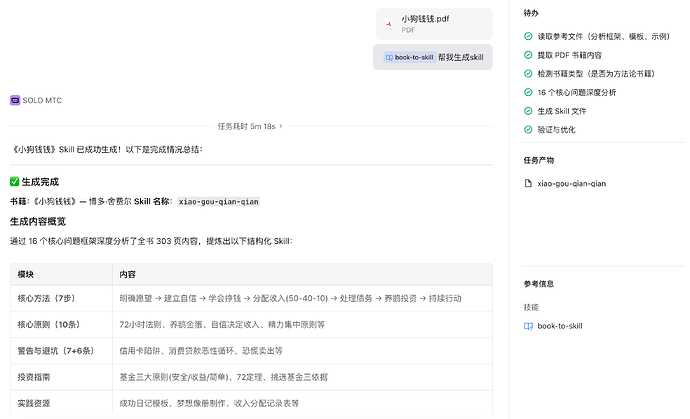Click the 内容 table header
Screen dimensions: 690x419
coord(302,274)
